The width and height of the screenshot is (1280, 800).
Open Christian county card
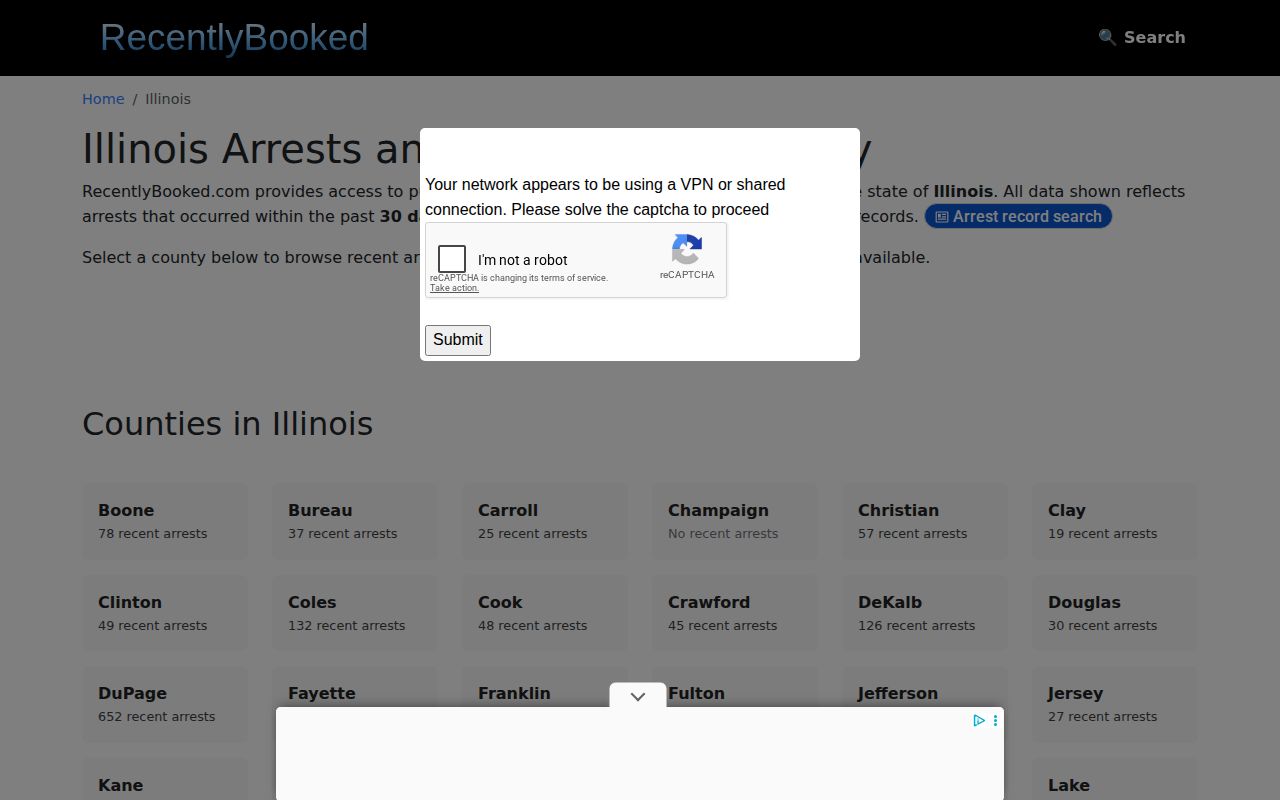(x=925, y=521)
